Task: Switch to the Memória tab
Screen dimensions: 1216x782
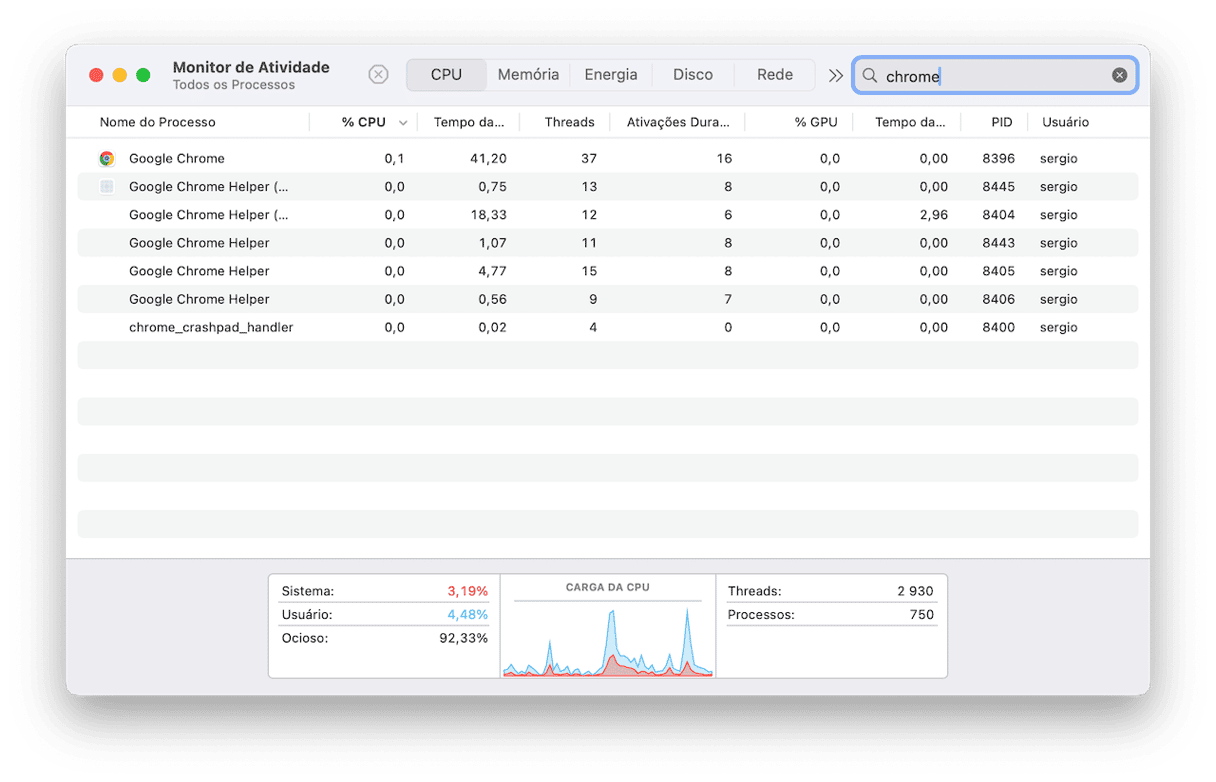Action: 528,75
